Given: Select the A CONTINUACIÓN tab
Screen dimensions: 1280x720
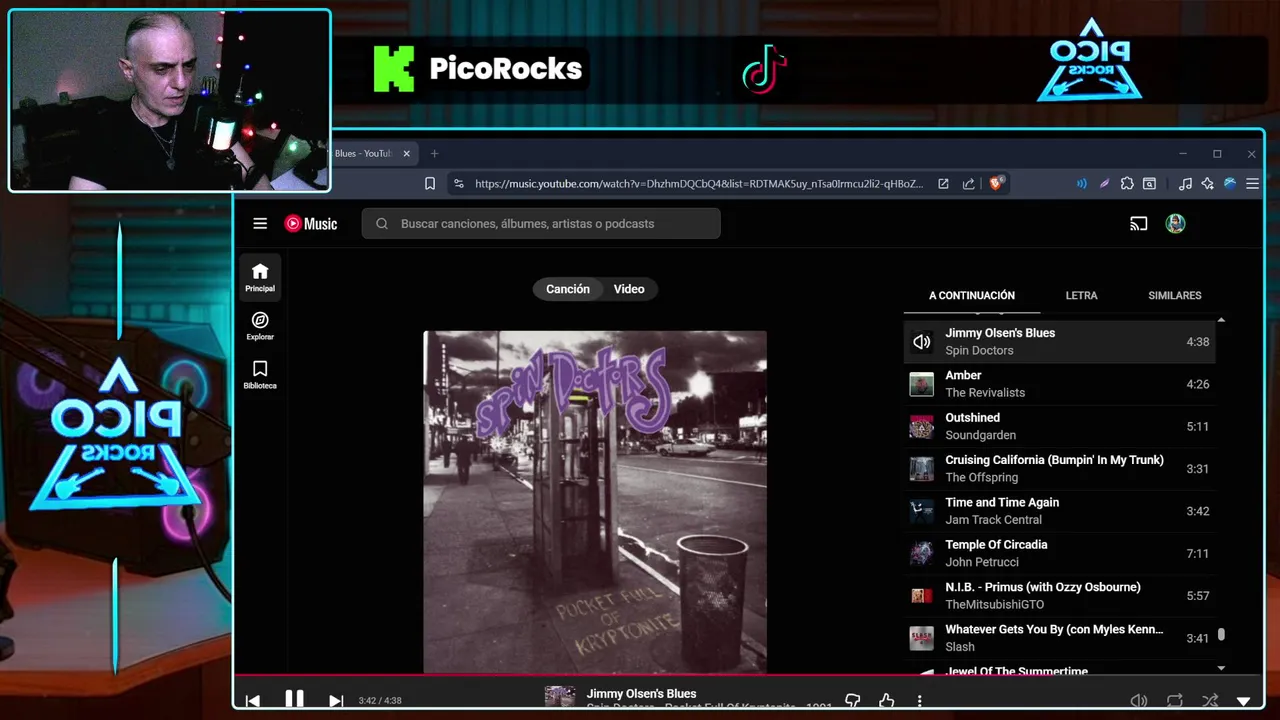Looking at the screenshot, I should pos(972,296).
